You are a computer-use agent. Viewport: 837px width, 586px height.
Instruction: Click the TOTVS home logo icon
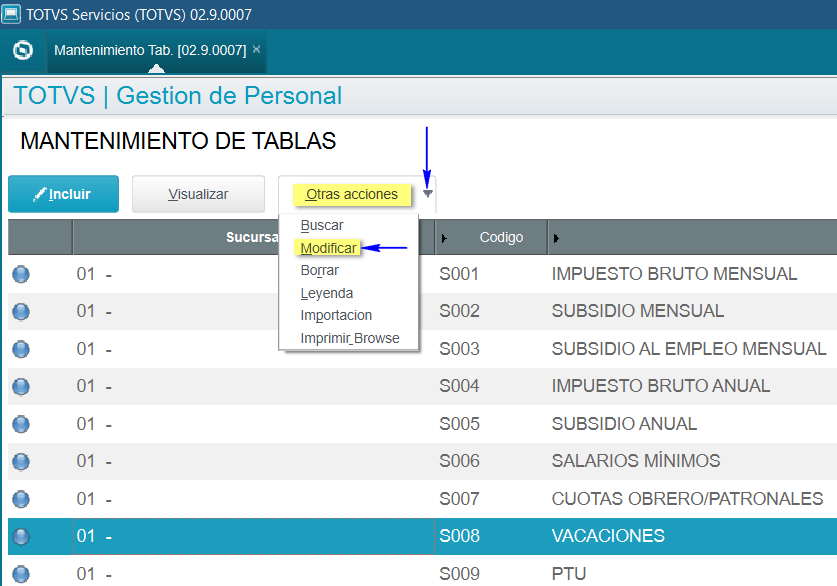click(x=23, y=50)
